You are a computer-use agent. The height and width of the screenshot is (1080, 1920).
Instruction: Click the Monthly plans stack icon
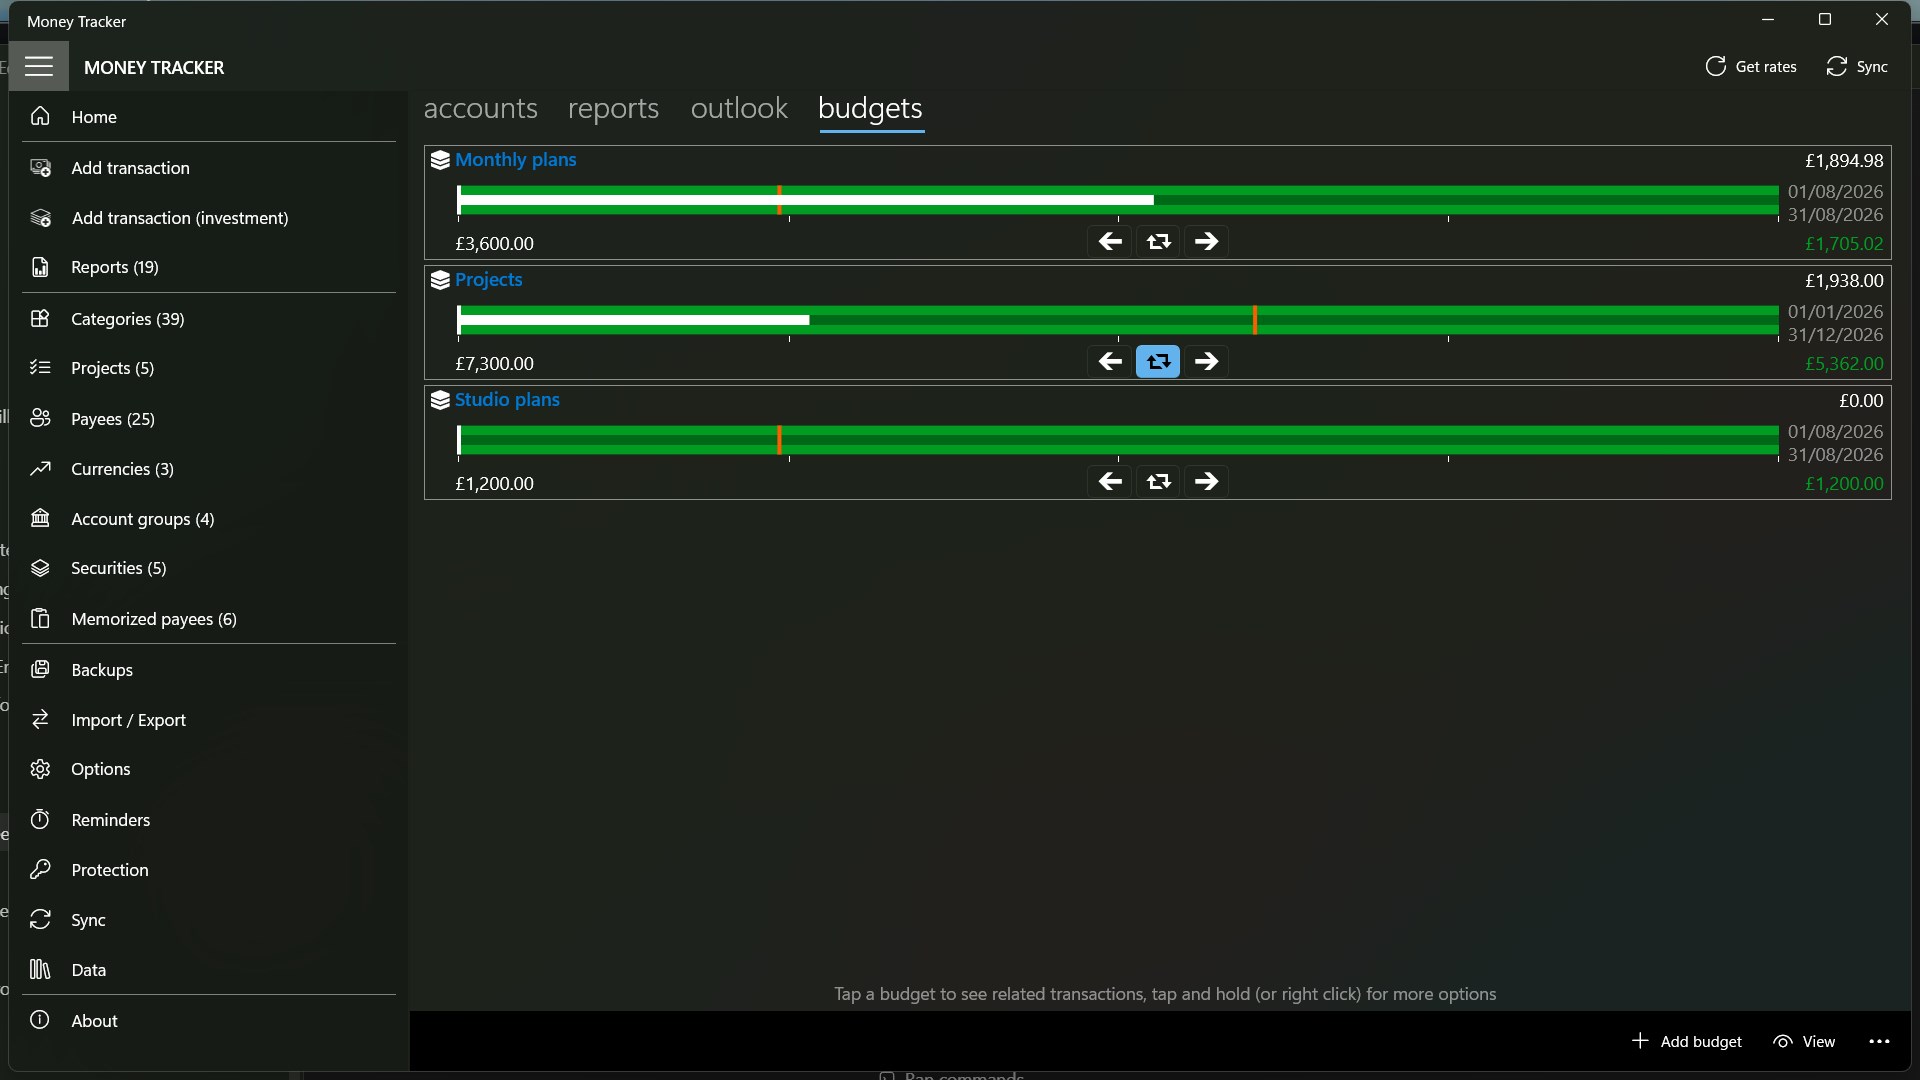point(440,160)
